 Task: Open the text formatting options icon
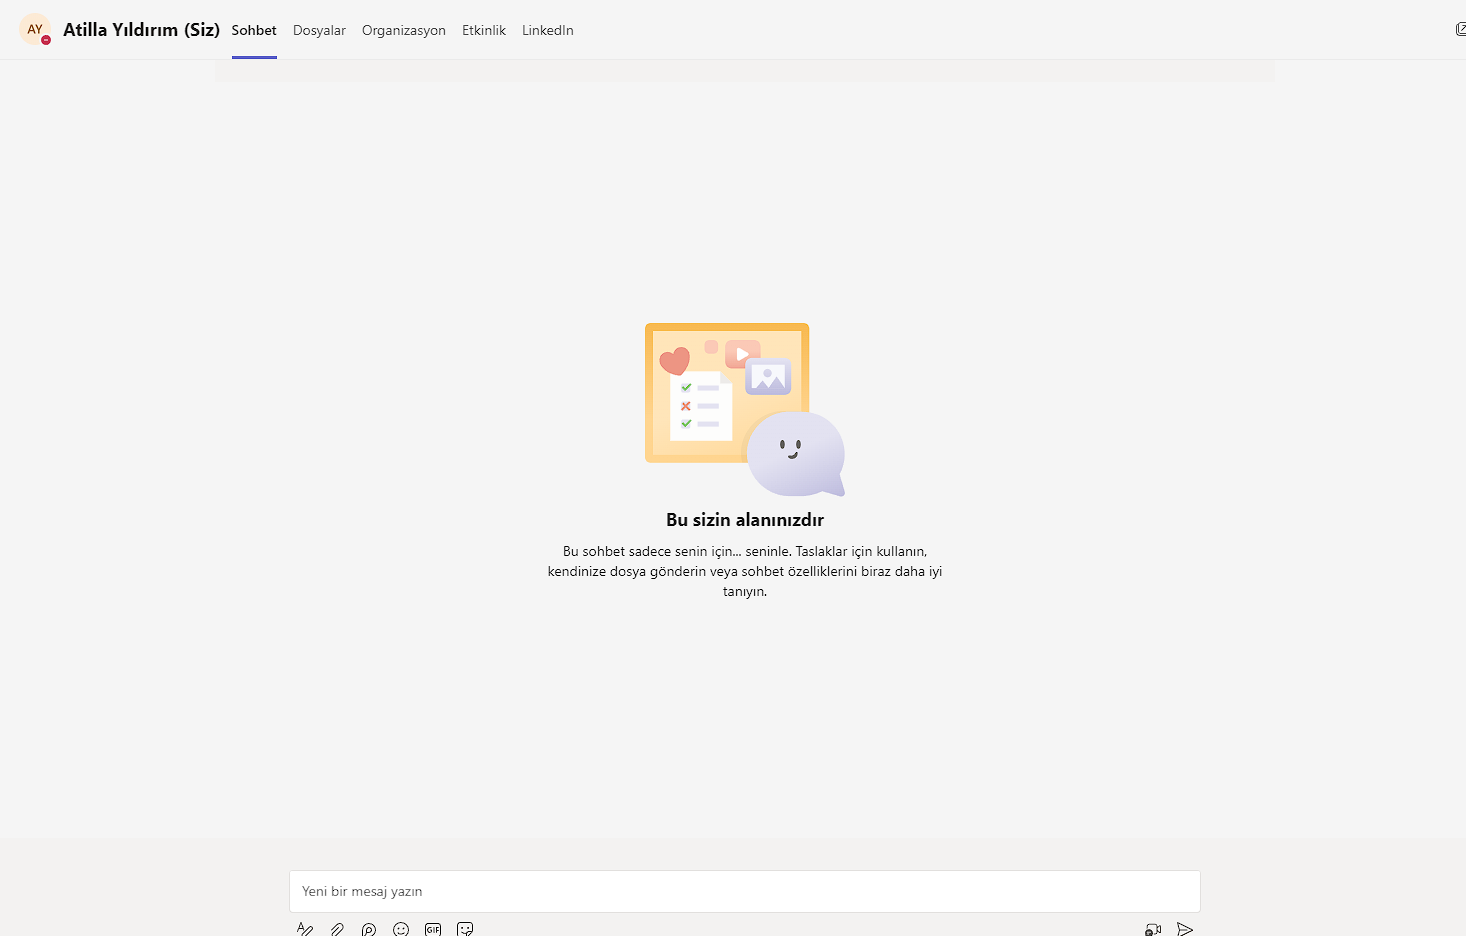[305, 929]
